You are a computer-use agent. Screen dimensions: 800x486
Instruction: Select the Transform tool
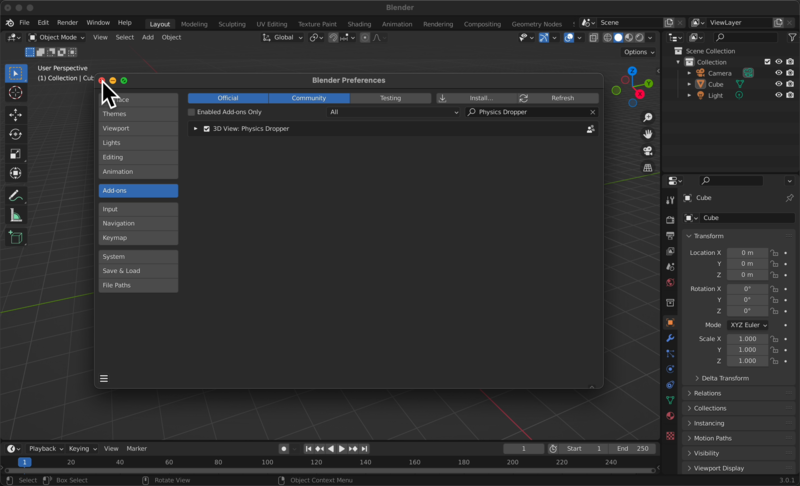point(16,173)
